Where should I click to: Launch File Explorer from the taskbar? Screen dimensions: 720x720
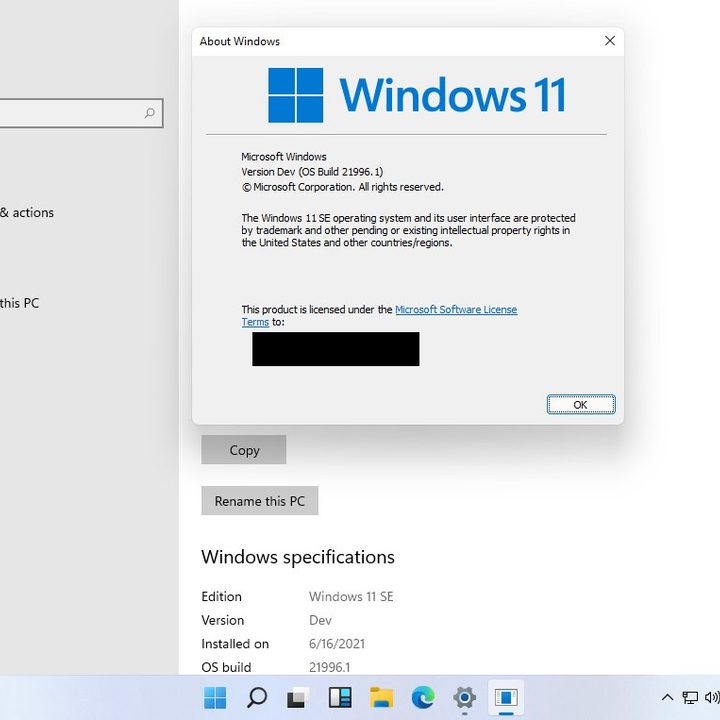click(x=382, y=698)
